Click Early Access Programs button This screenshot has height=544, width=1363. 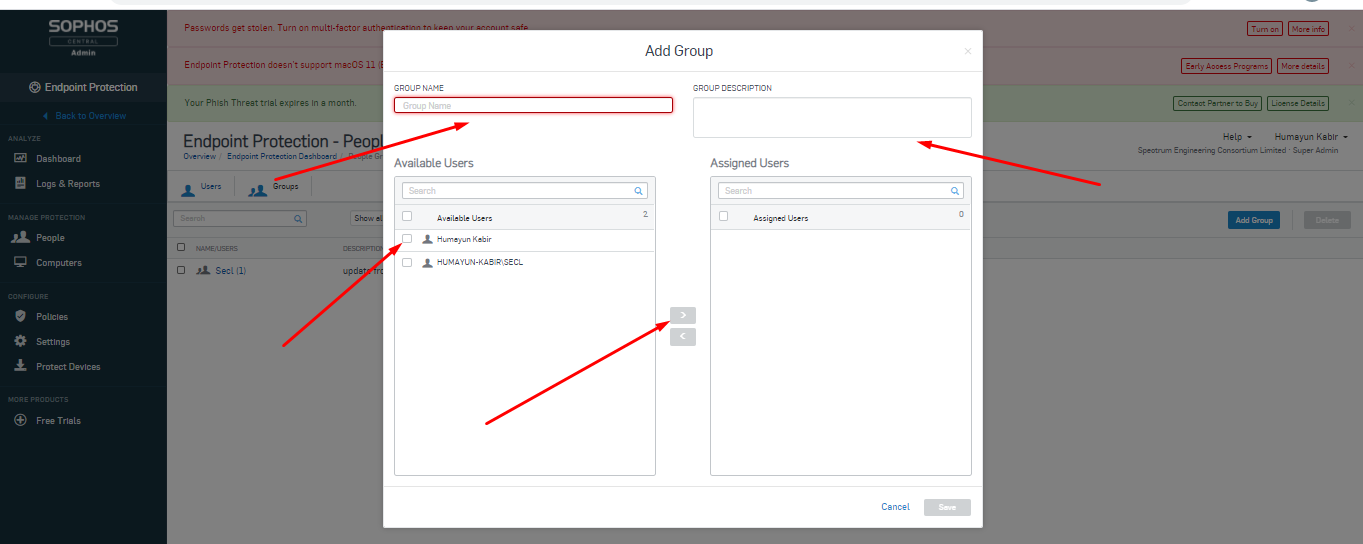tap(1226, 66)
